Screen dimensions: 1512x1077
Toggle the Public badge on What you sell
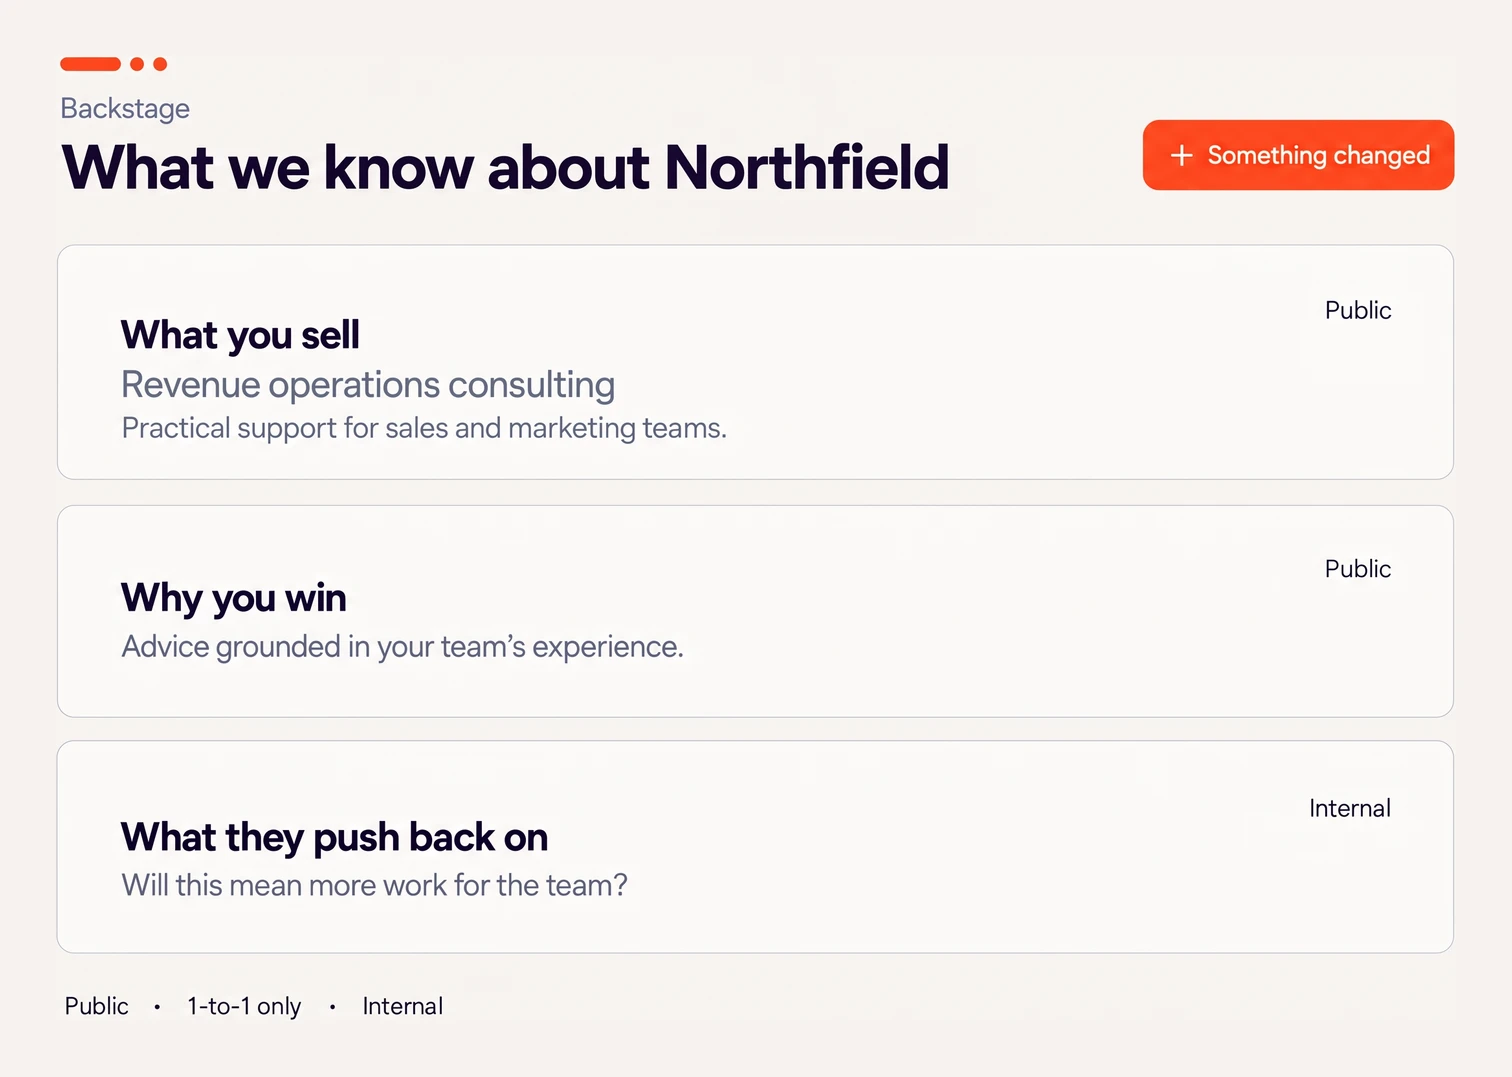(x=1357, y=310)
